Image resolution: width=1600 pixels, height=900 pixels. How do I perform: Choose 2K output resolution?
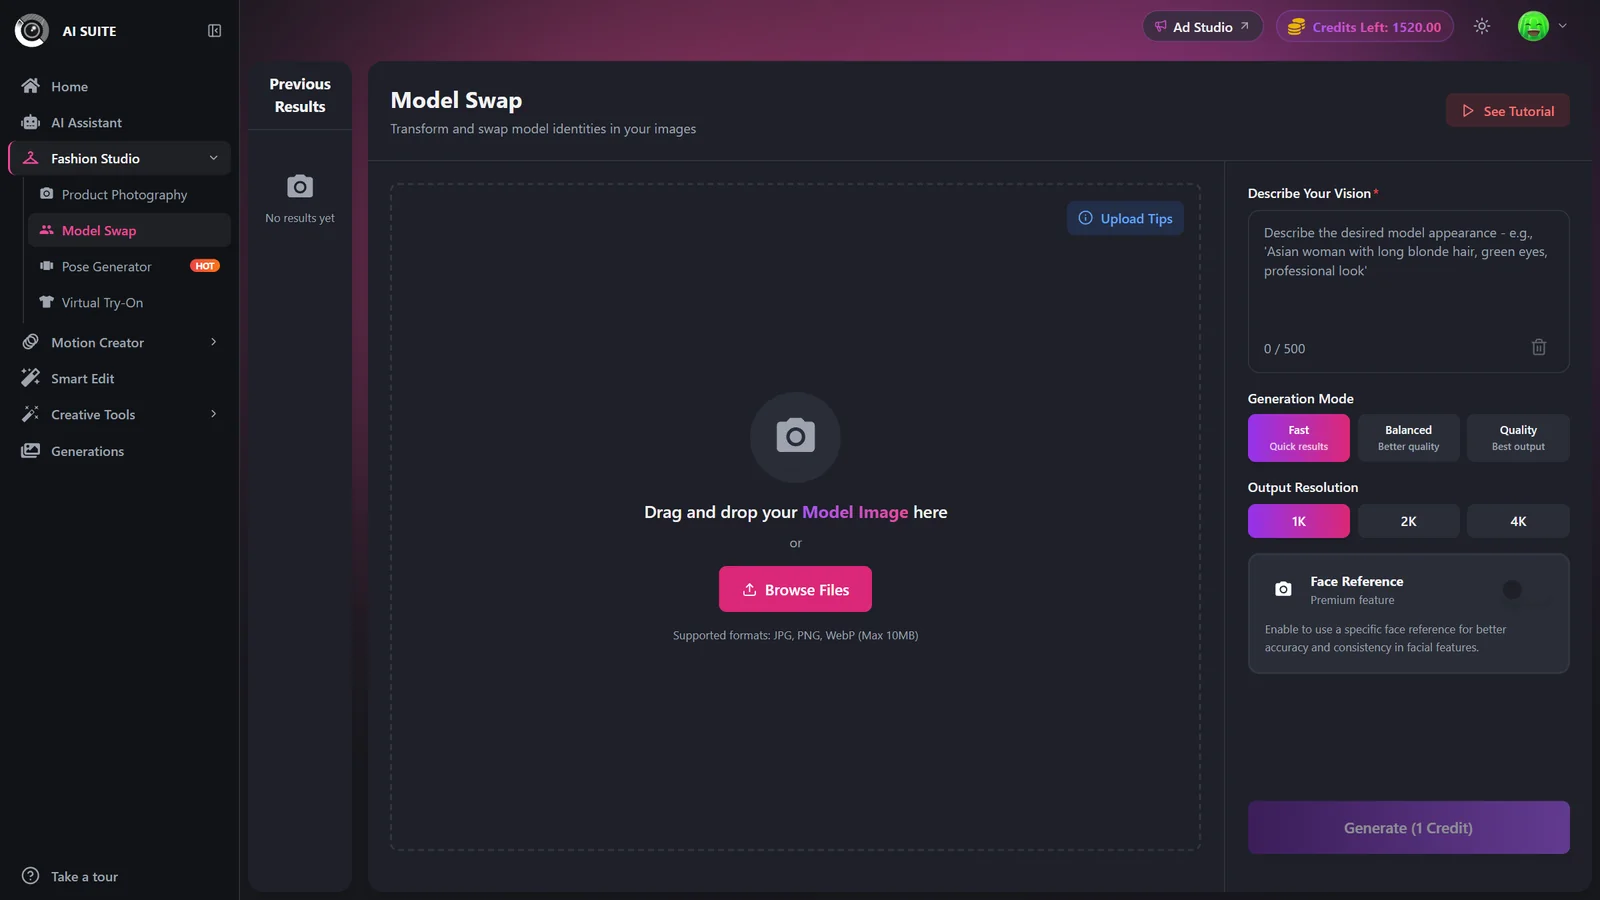(1408, 521)
